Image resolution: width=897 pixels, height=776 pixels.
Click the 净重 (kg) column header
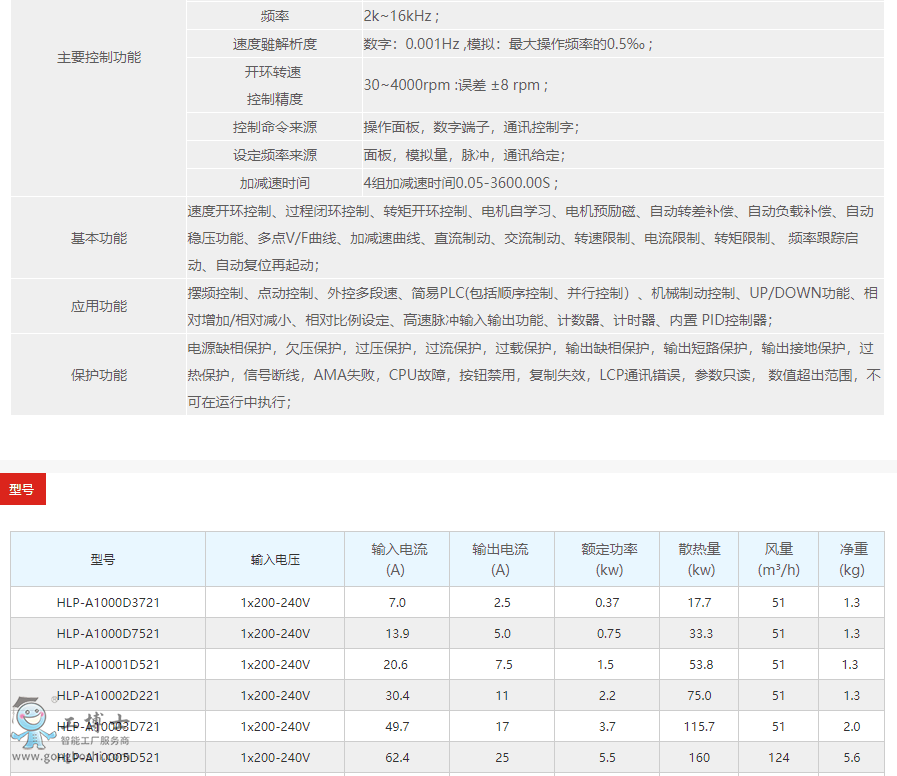(x=852, y=559)
